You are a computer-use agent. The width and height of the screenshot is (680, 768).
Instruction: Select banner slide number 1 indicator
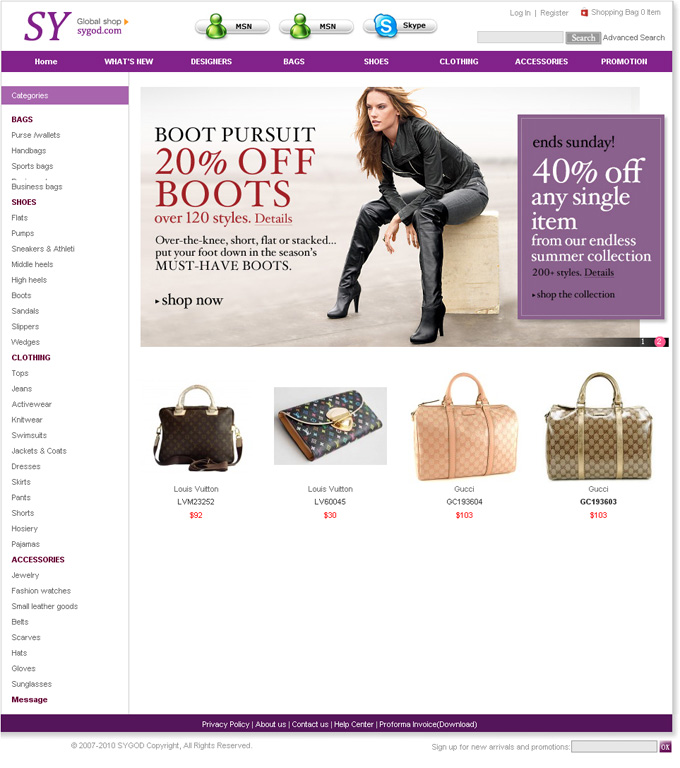tap(643, 342)
